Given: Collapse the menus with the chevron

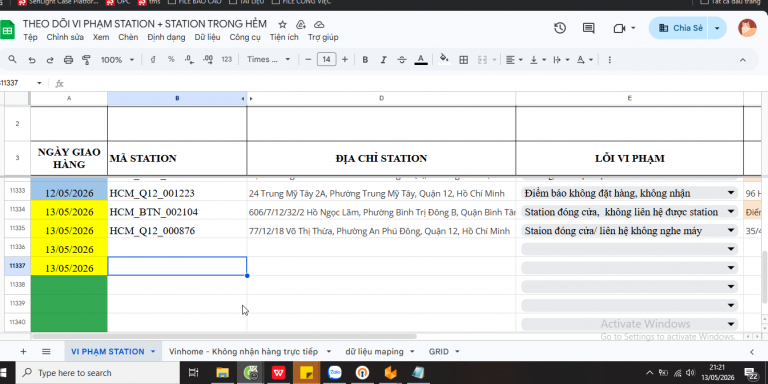Looking at the screenshot, I should coord(743,60).
